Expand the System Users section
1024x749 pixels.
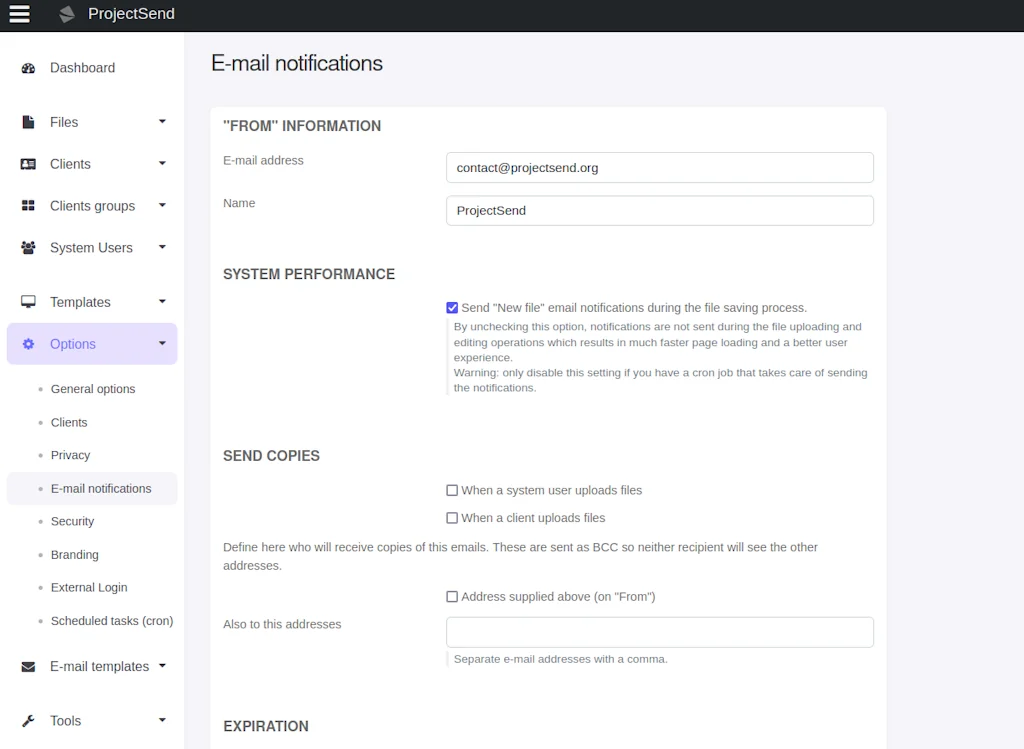click(x=161, y=247)
